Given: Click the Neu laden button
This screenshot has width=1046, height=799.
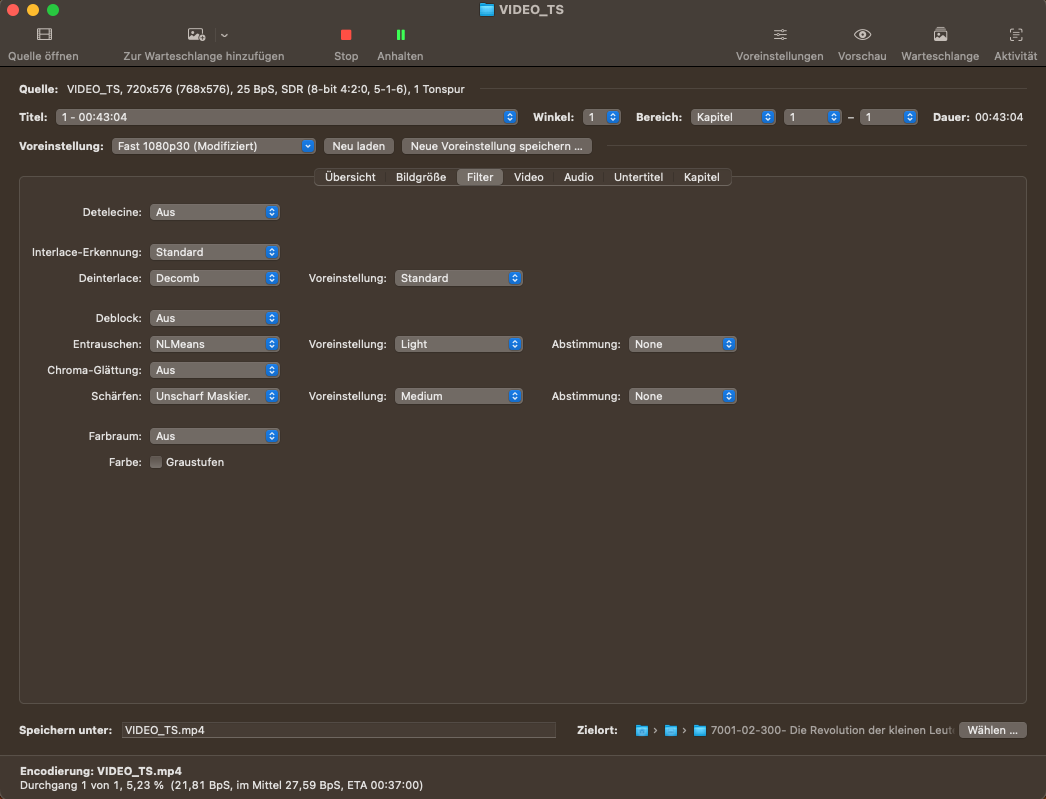Looking at the screenshot, I should click(358, 146).
